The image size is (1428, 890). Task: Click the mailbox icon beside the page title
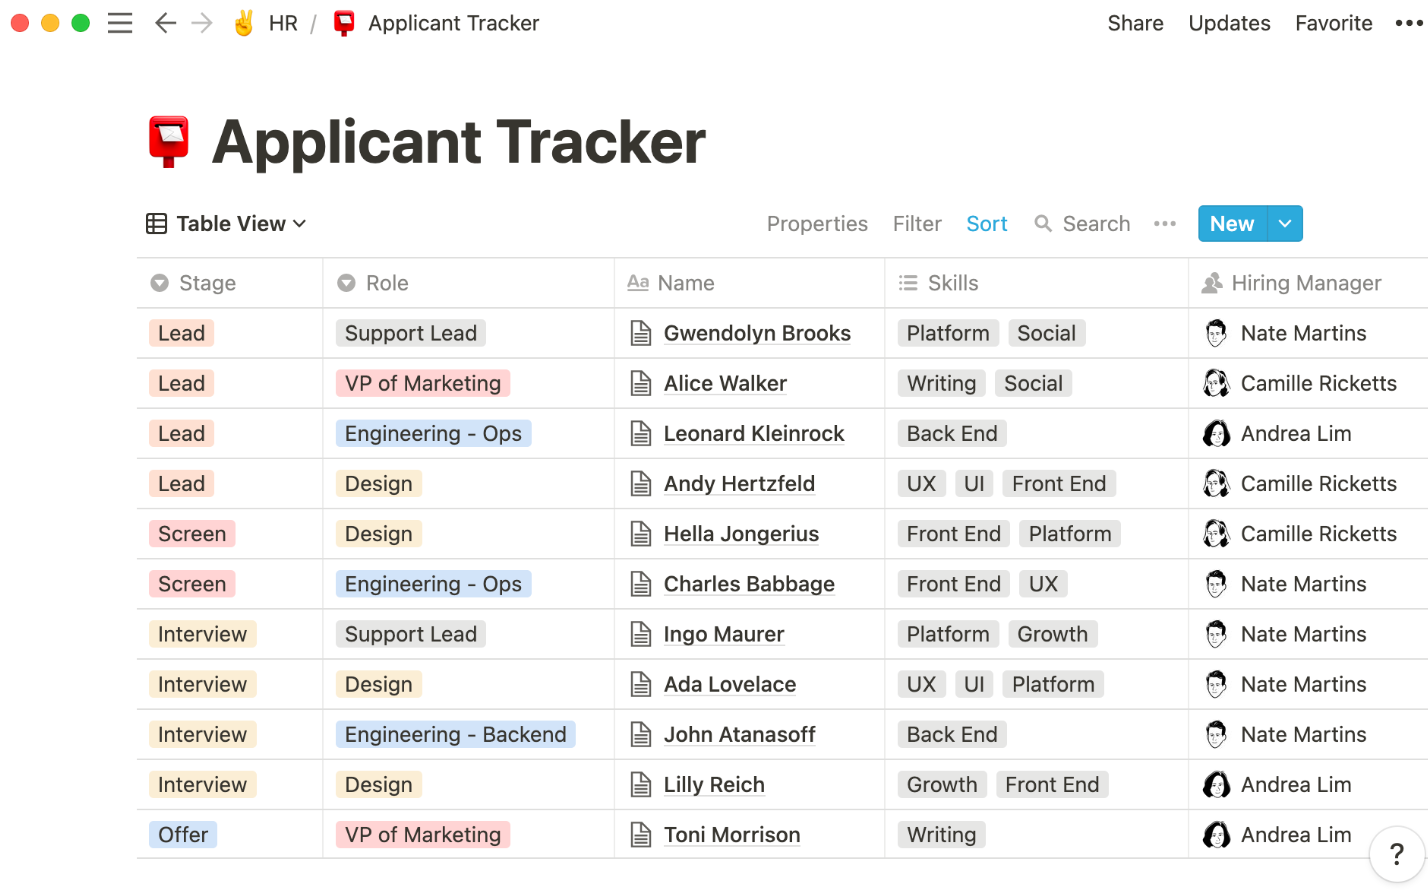point(168,141)
